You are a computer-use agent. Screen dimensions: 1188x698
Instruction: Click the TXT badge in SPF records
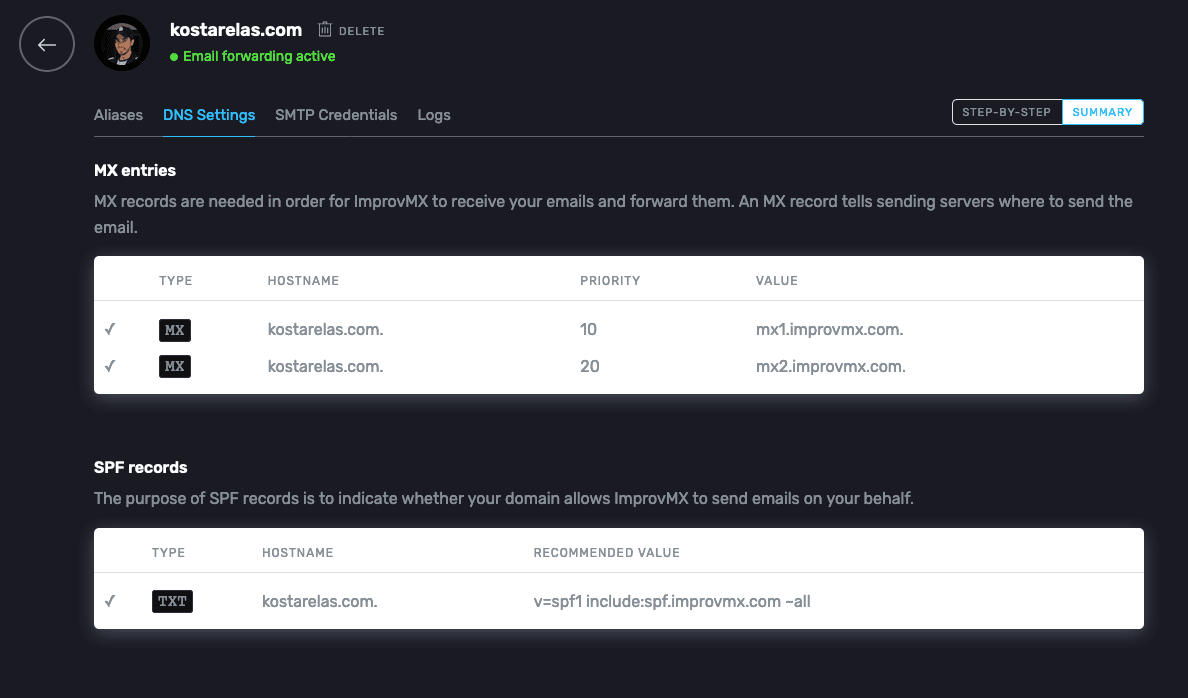tap(172, 602)
